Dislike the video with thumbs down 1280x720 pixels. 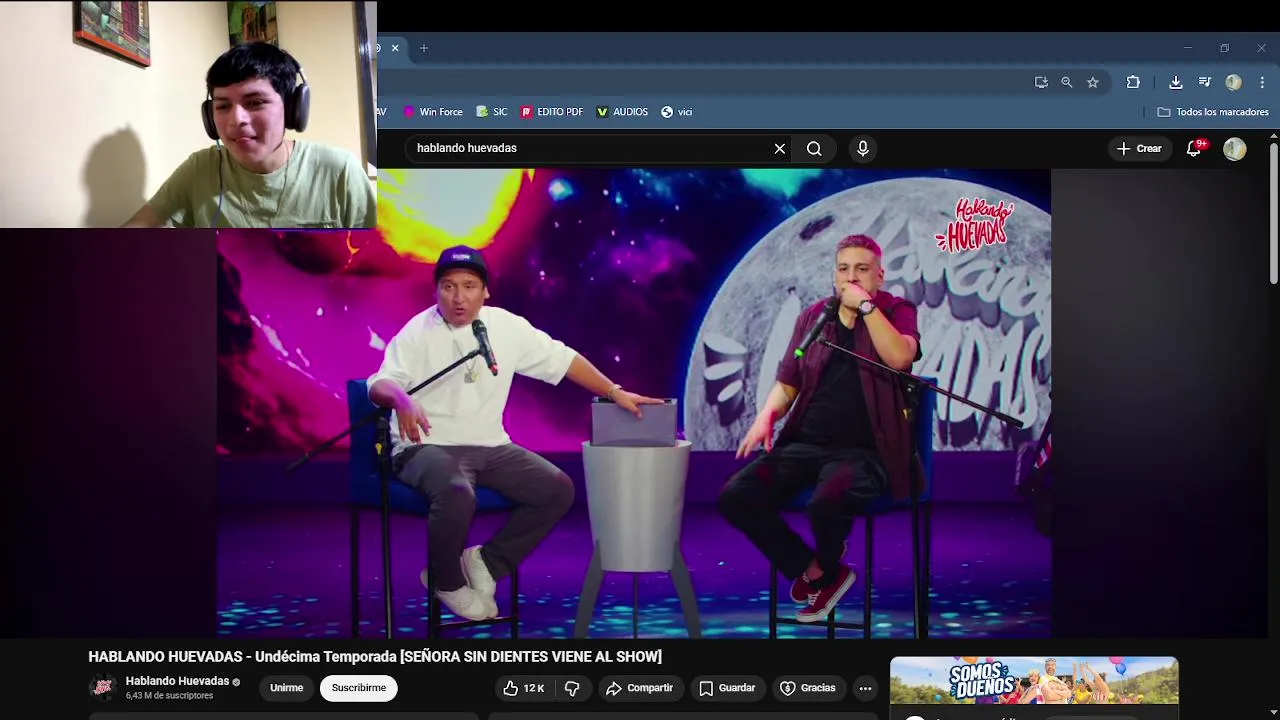pyautogui.click(x=572, y=688)
